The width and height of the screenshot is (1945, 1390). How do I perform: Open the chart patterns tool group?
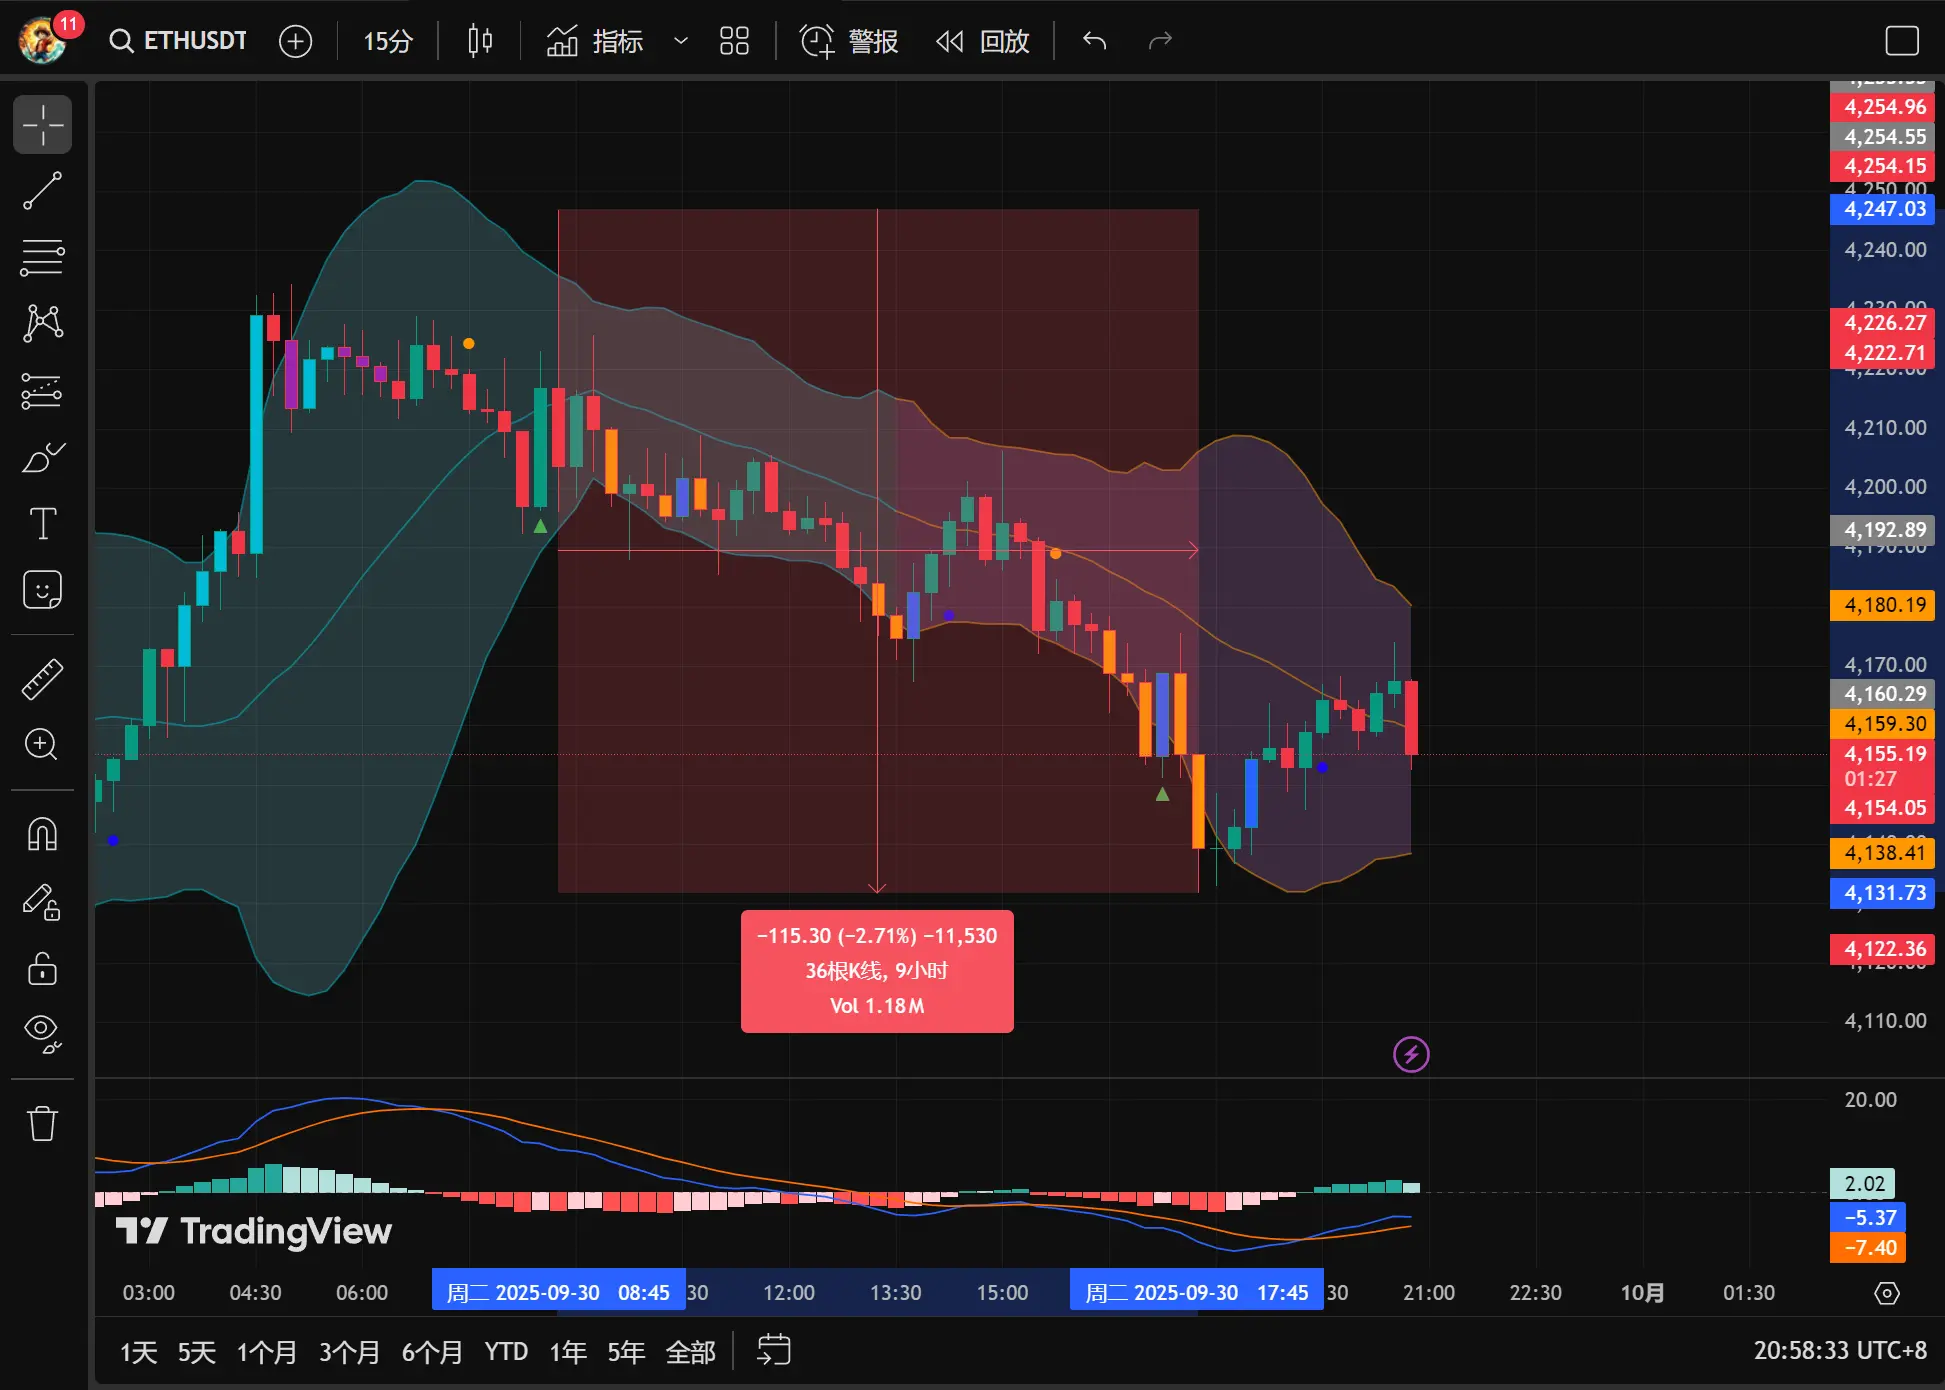tap(42, 323)
